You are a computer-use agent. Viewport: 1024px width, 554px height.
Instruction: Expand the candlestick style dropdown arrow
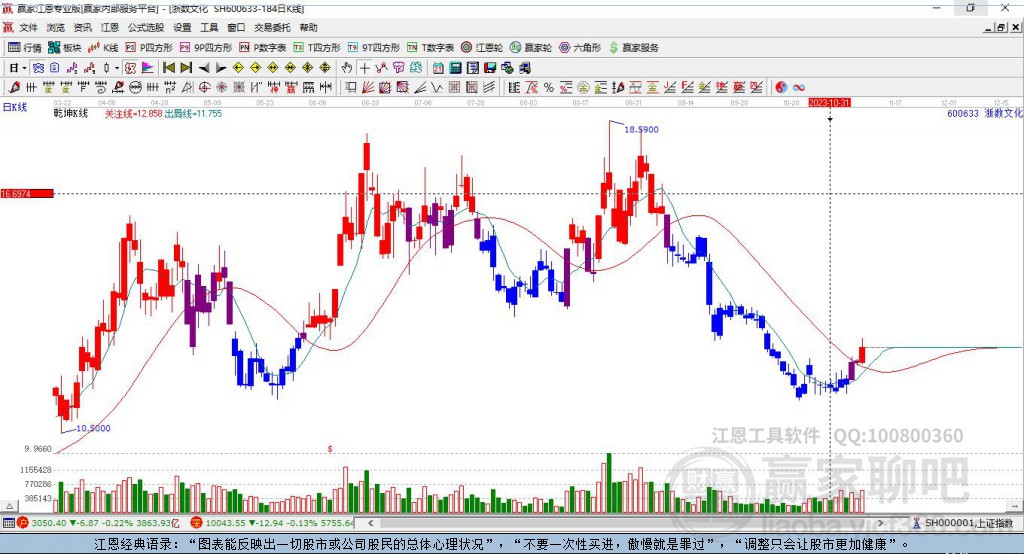click(117, 68)
